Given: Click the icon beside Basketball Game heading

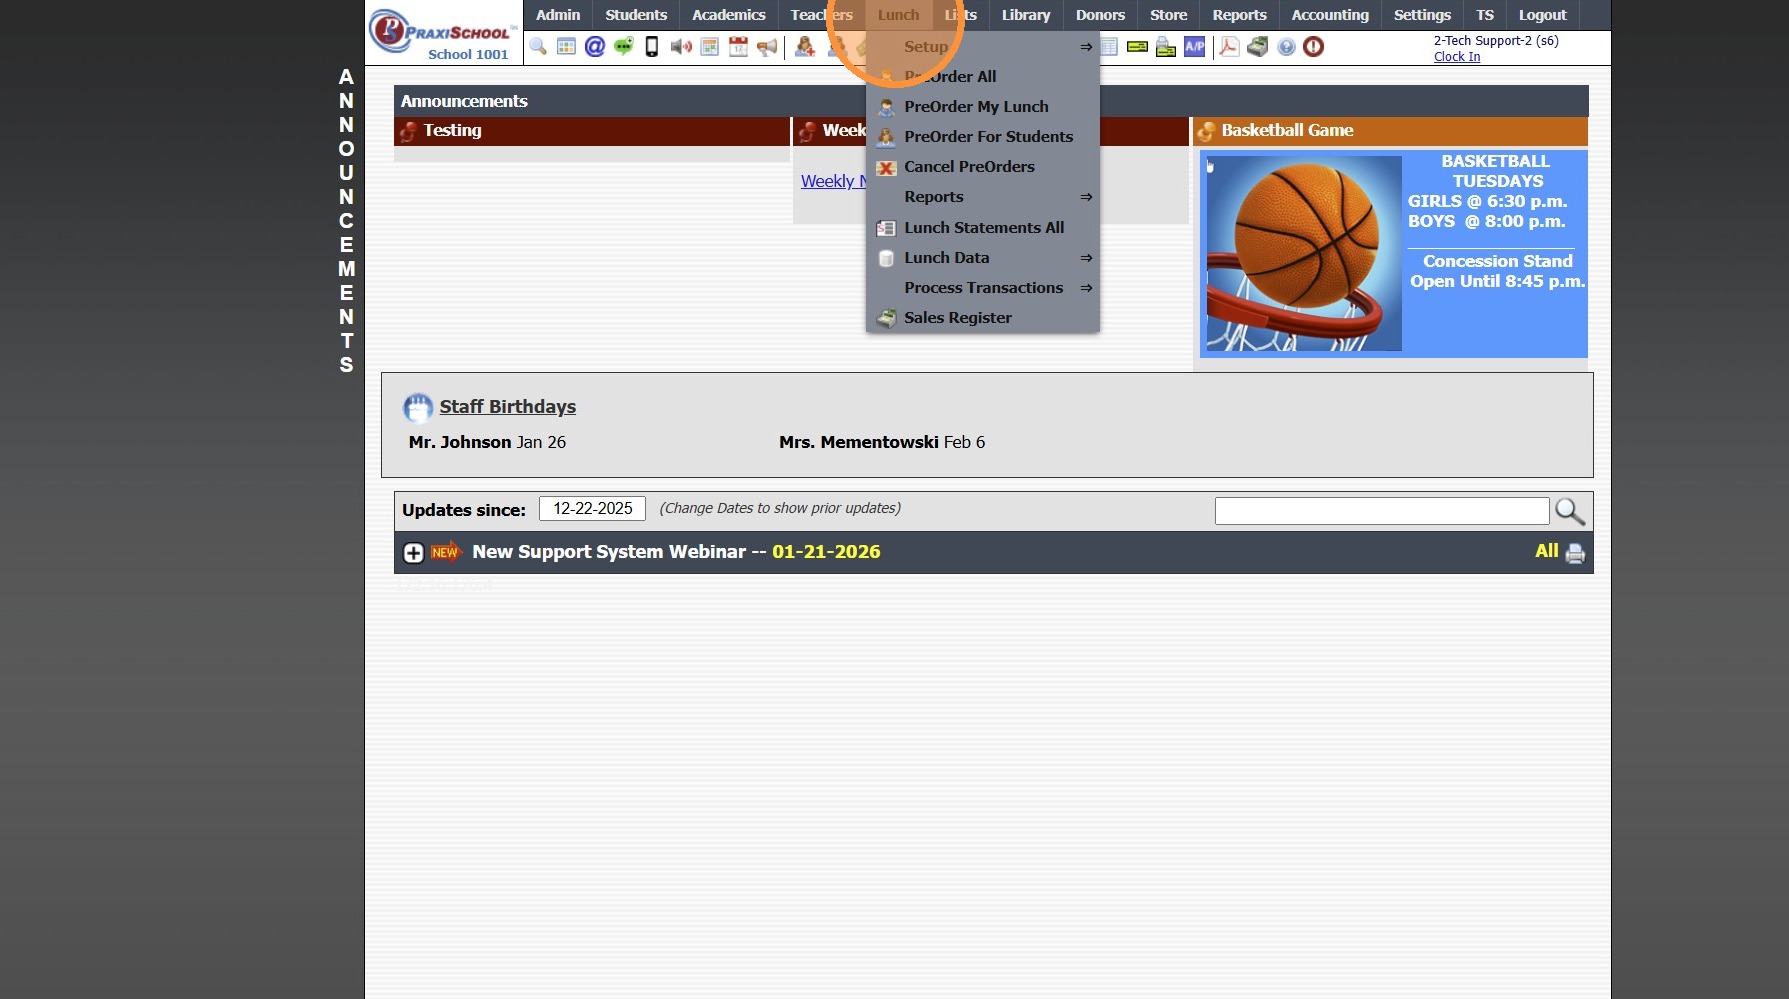Looking at the screenshot, I should [1206, 131].
